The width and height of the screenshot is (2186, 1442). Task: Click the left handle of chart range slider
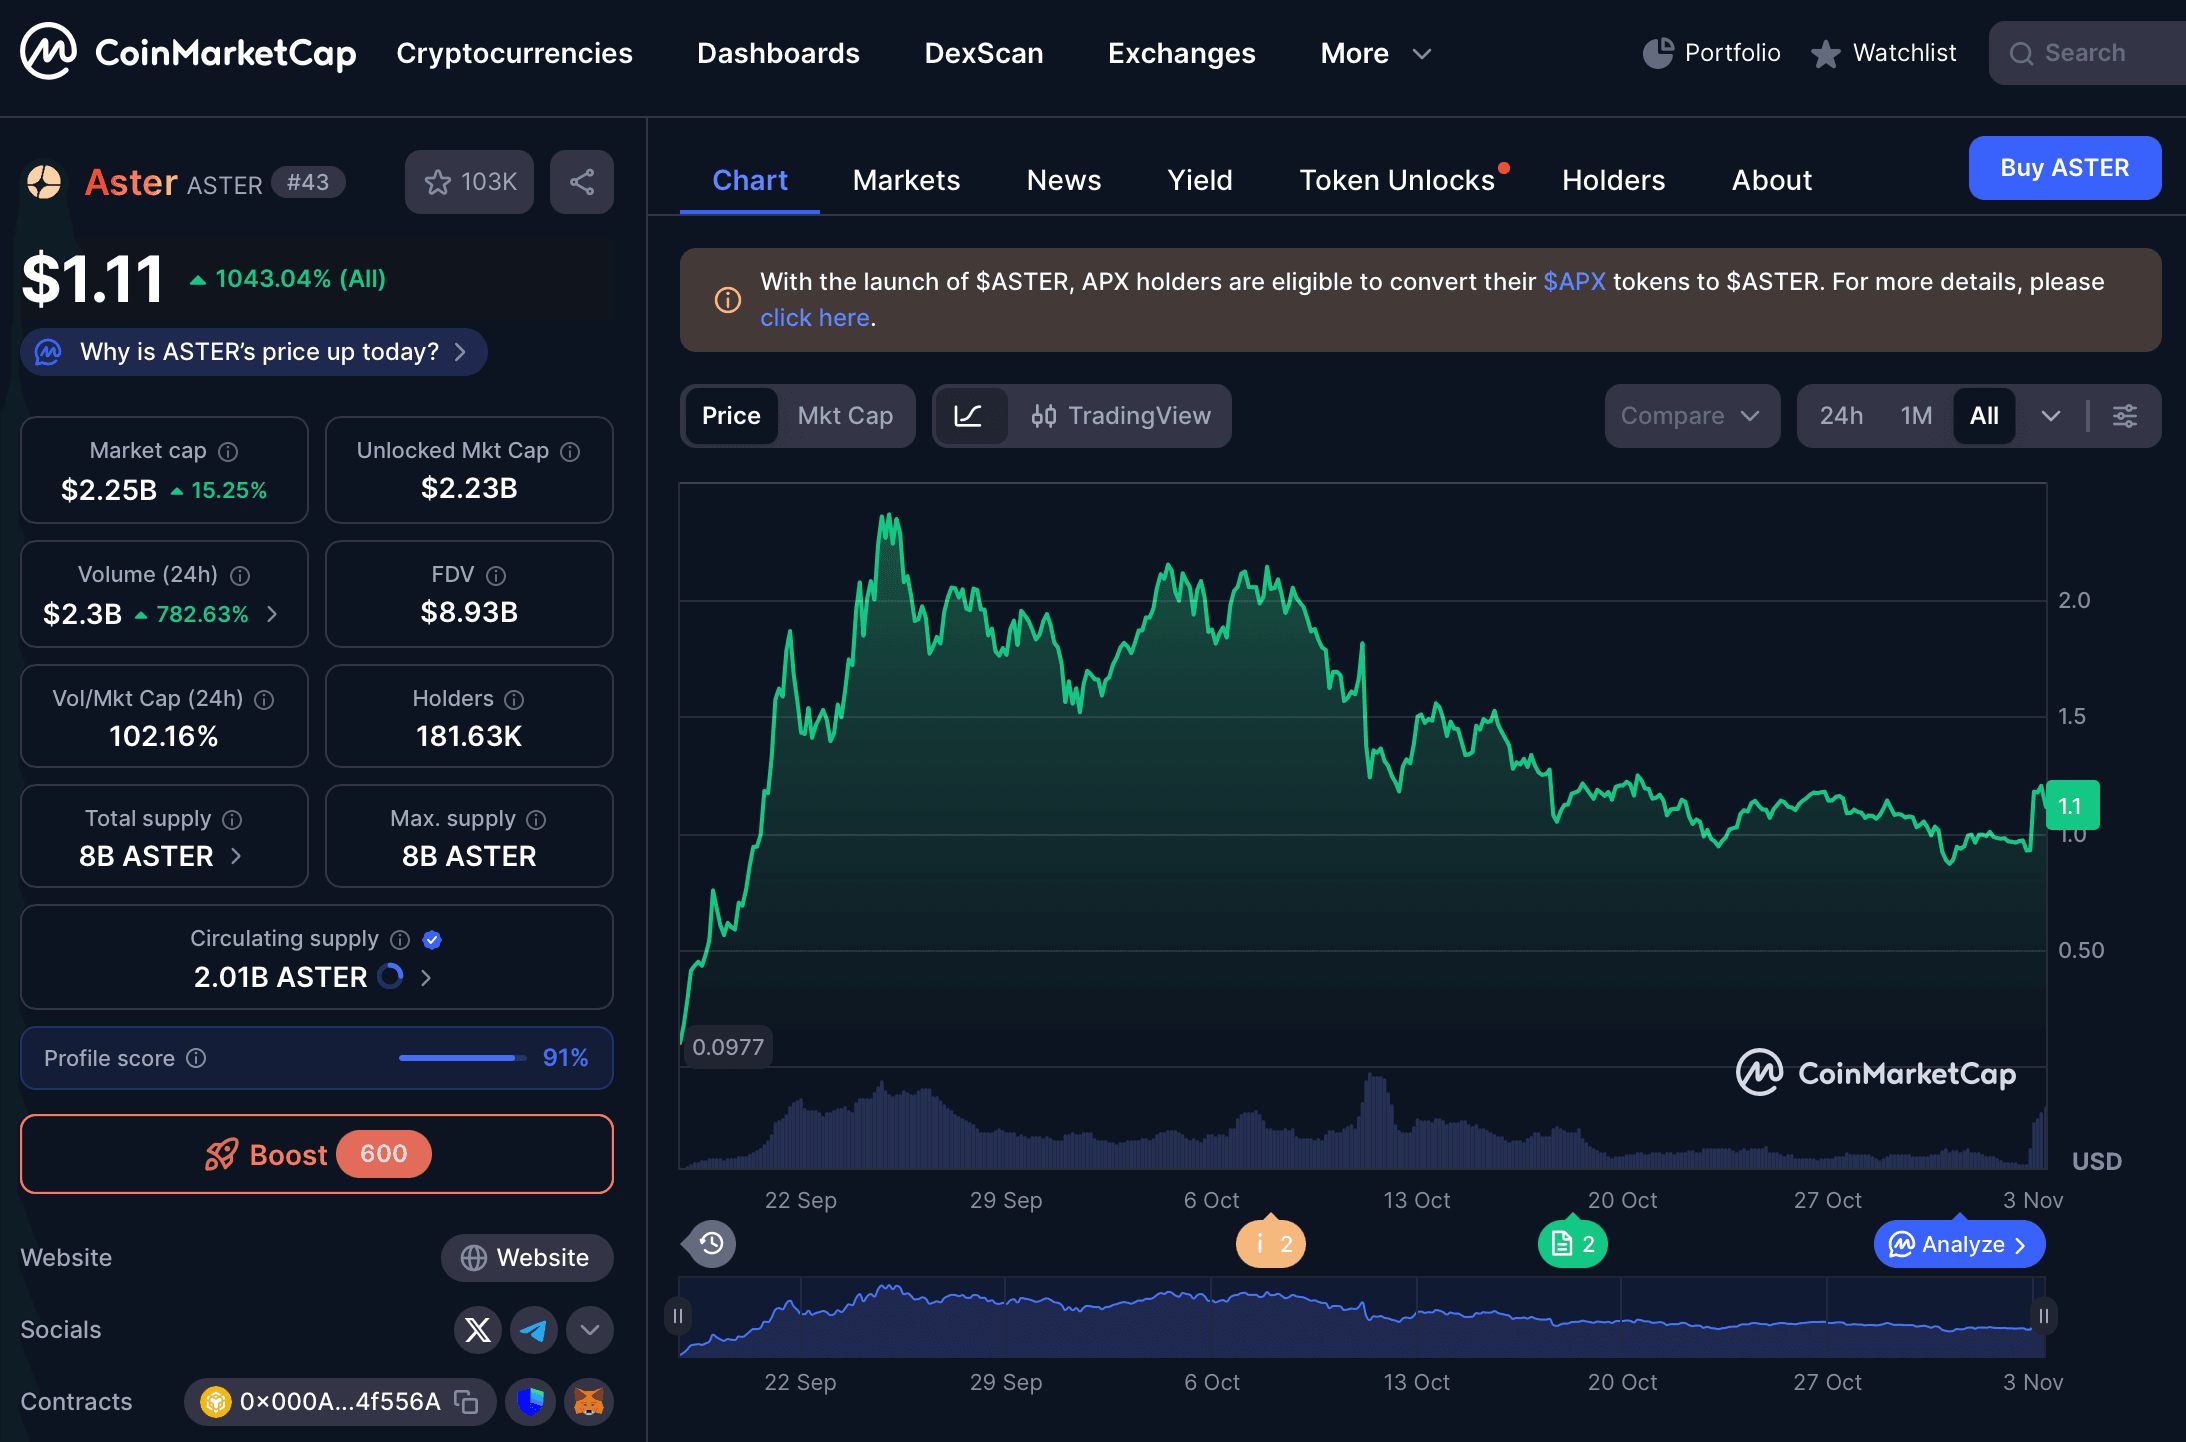[678, 1316]
